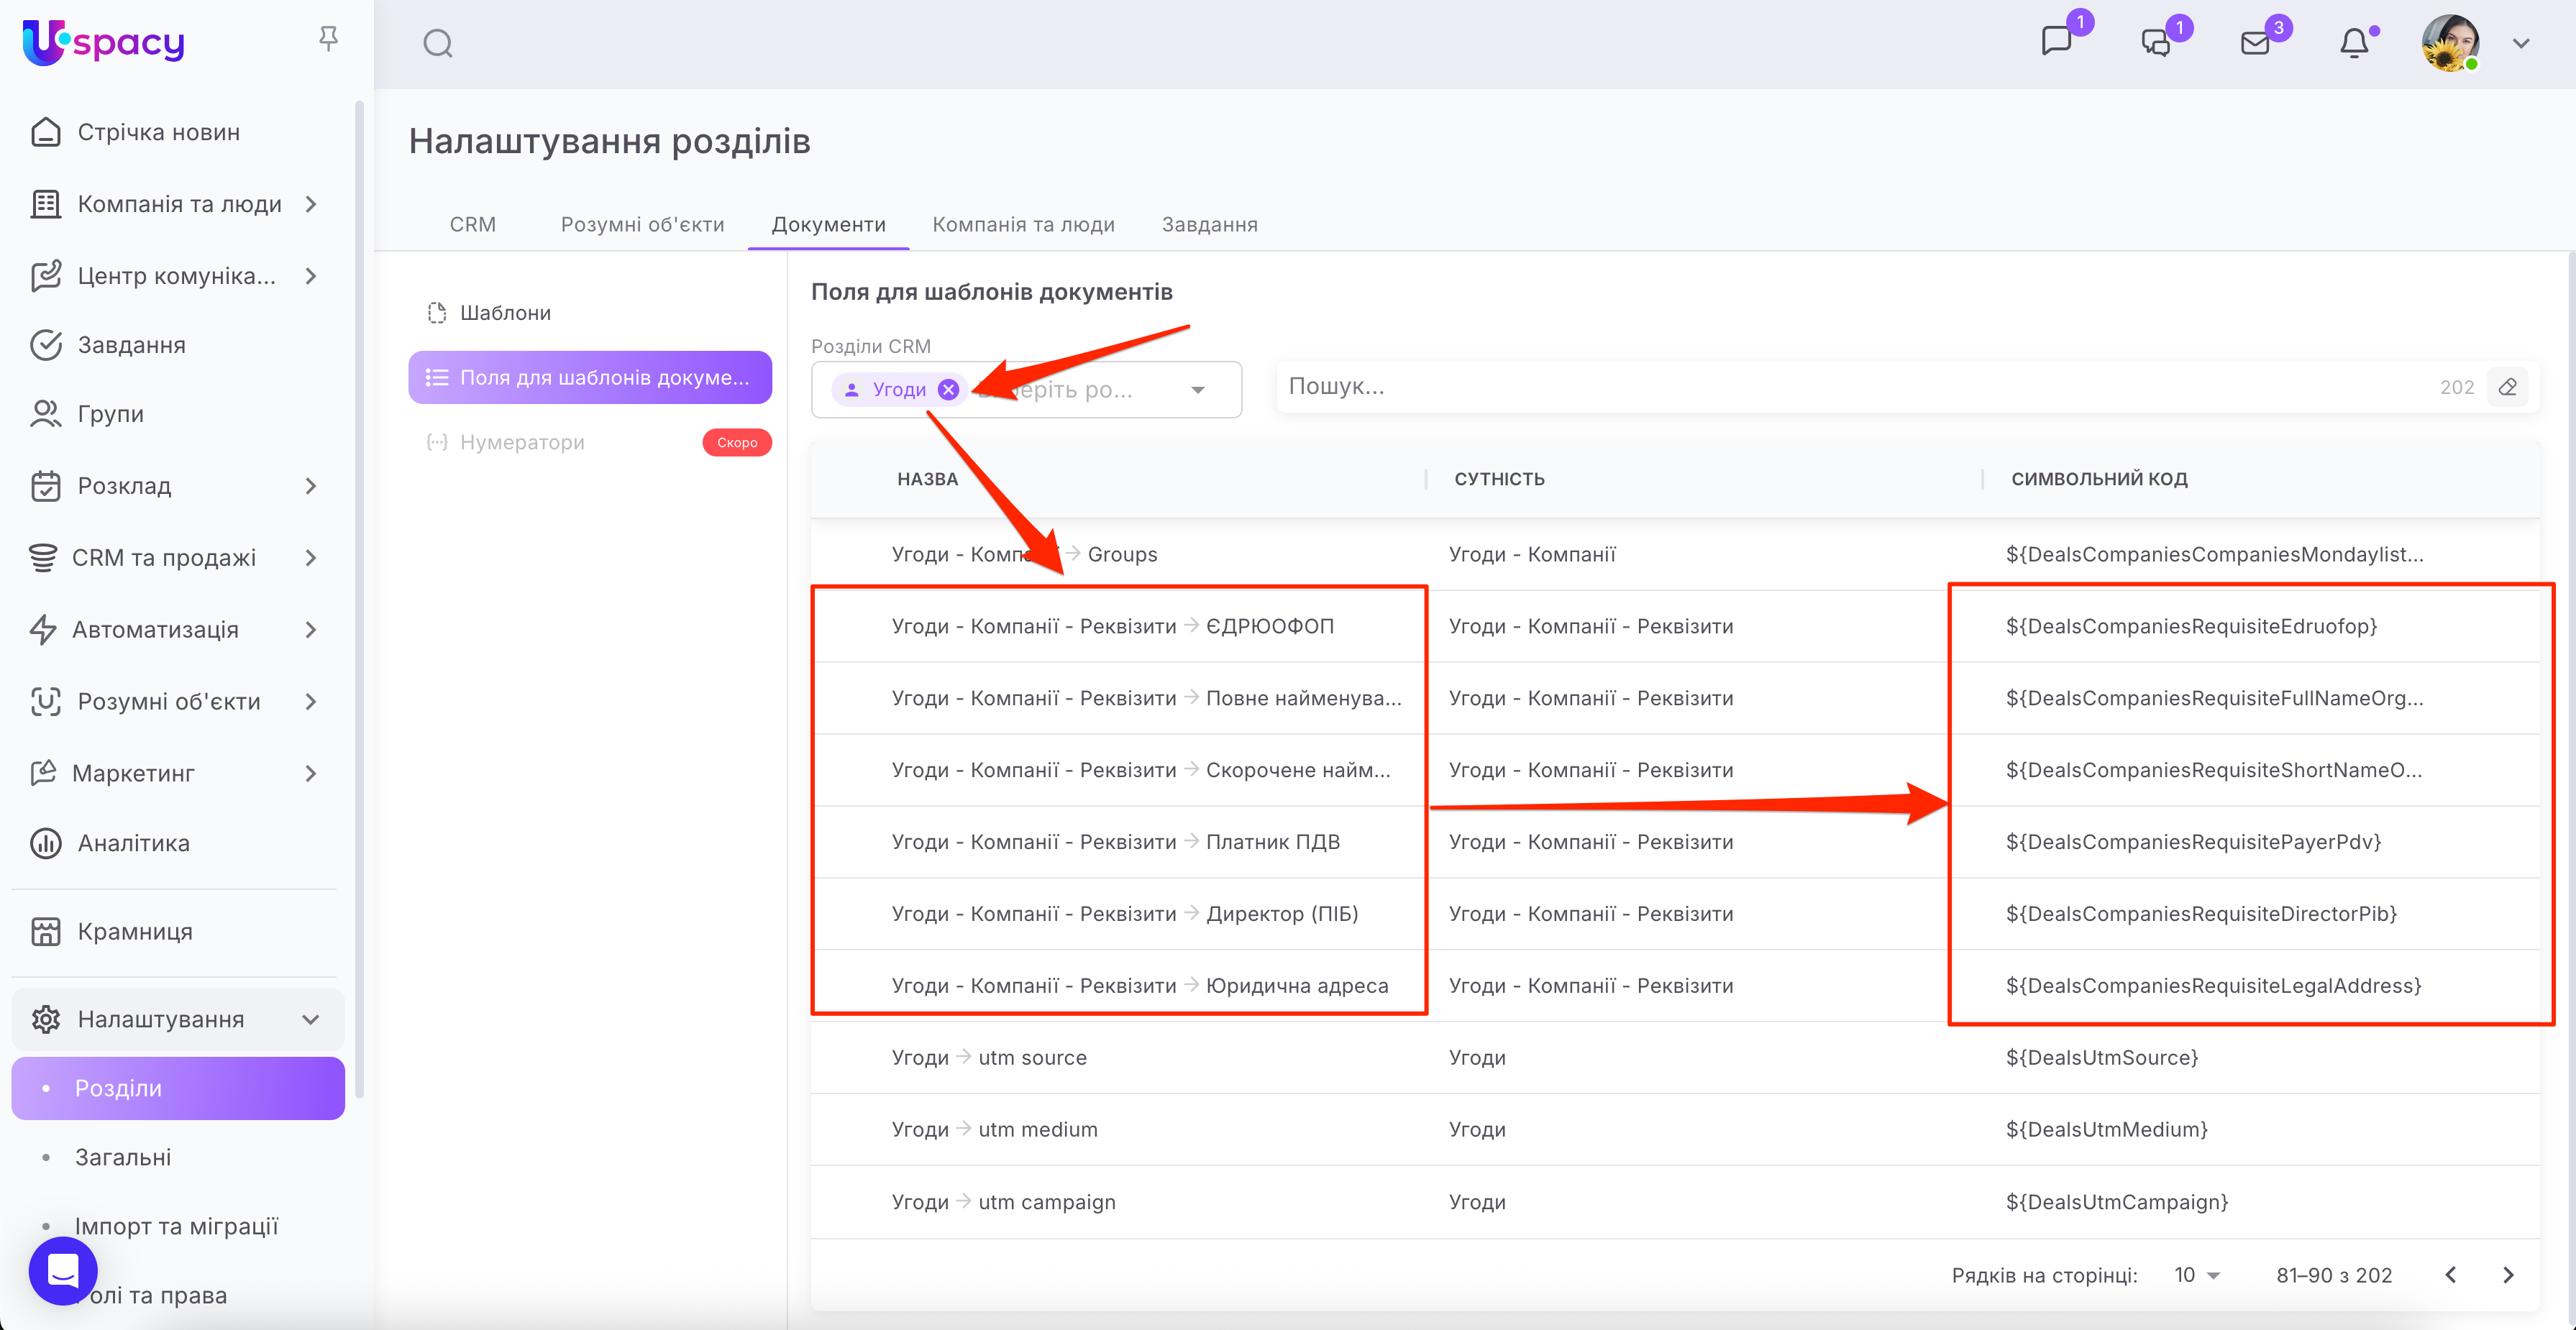Open user profile menu chevron
The width and height of the screenshot is (2576, 1330).
point(2521,44)
